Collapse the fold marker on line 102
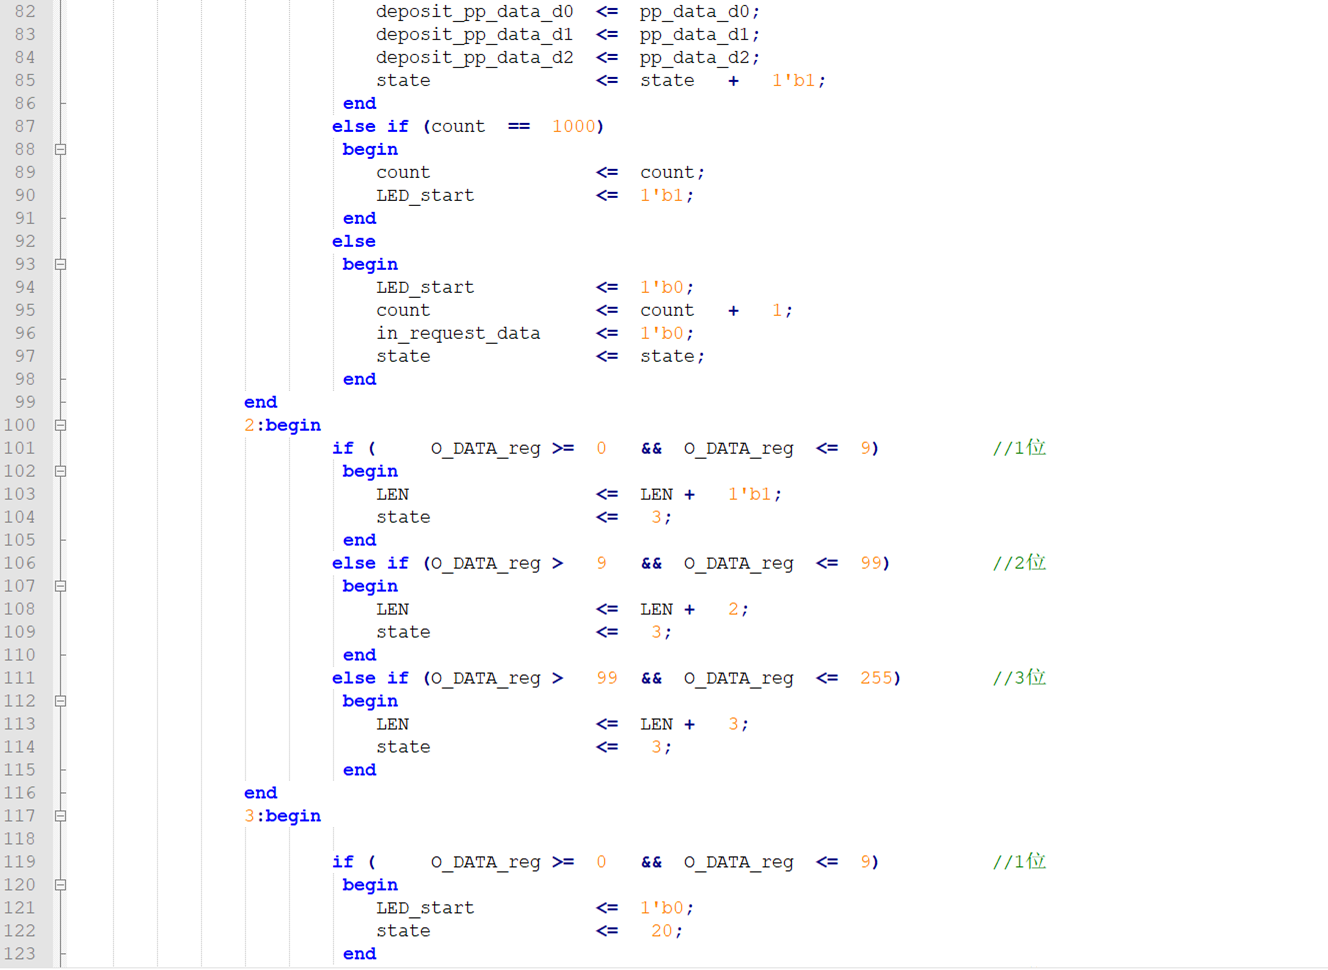This screenshot has width=1328, height=970. click(x=60, y=471)
